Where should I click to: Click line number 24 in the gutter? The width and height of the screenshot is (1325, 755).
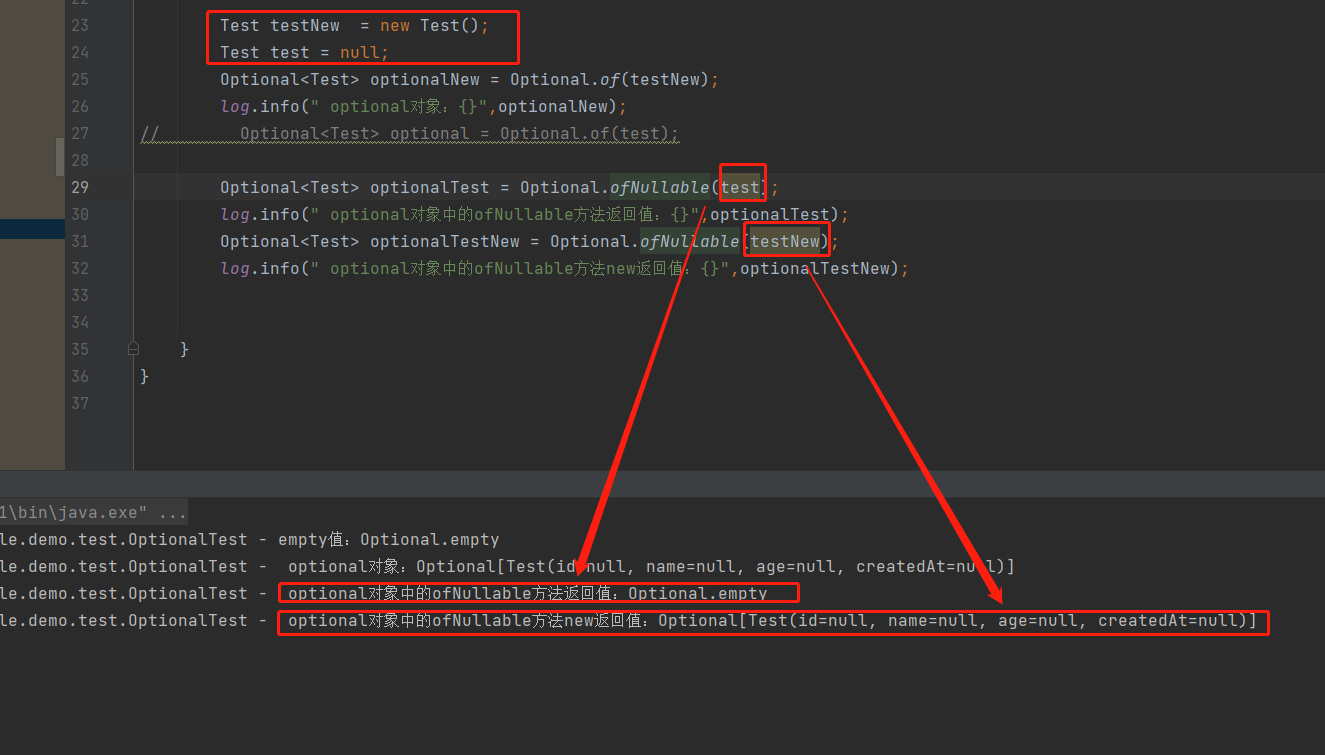click(80, 52)
